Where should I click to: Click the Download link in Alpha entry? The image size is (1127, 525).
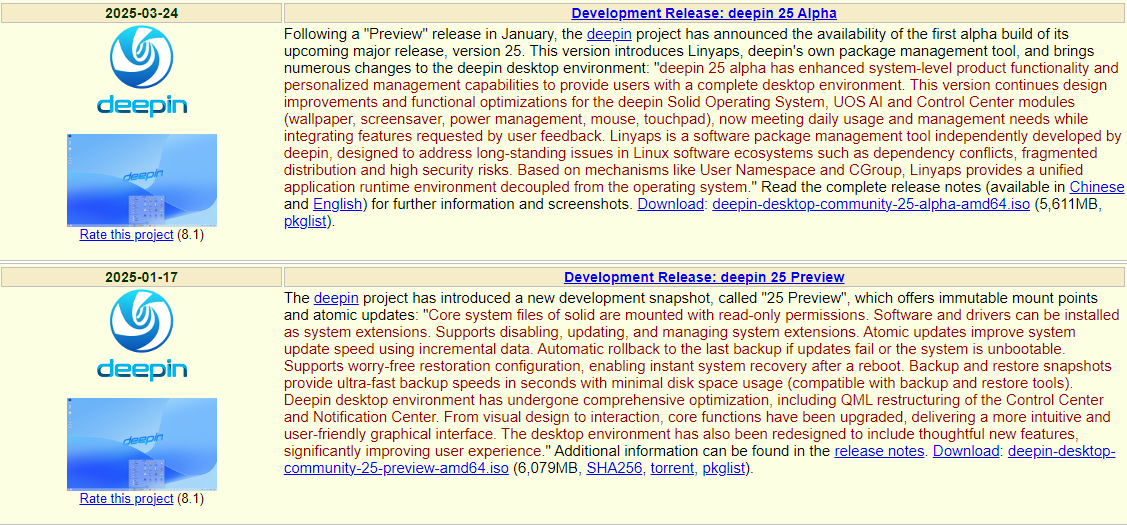[671, 204]
